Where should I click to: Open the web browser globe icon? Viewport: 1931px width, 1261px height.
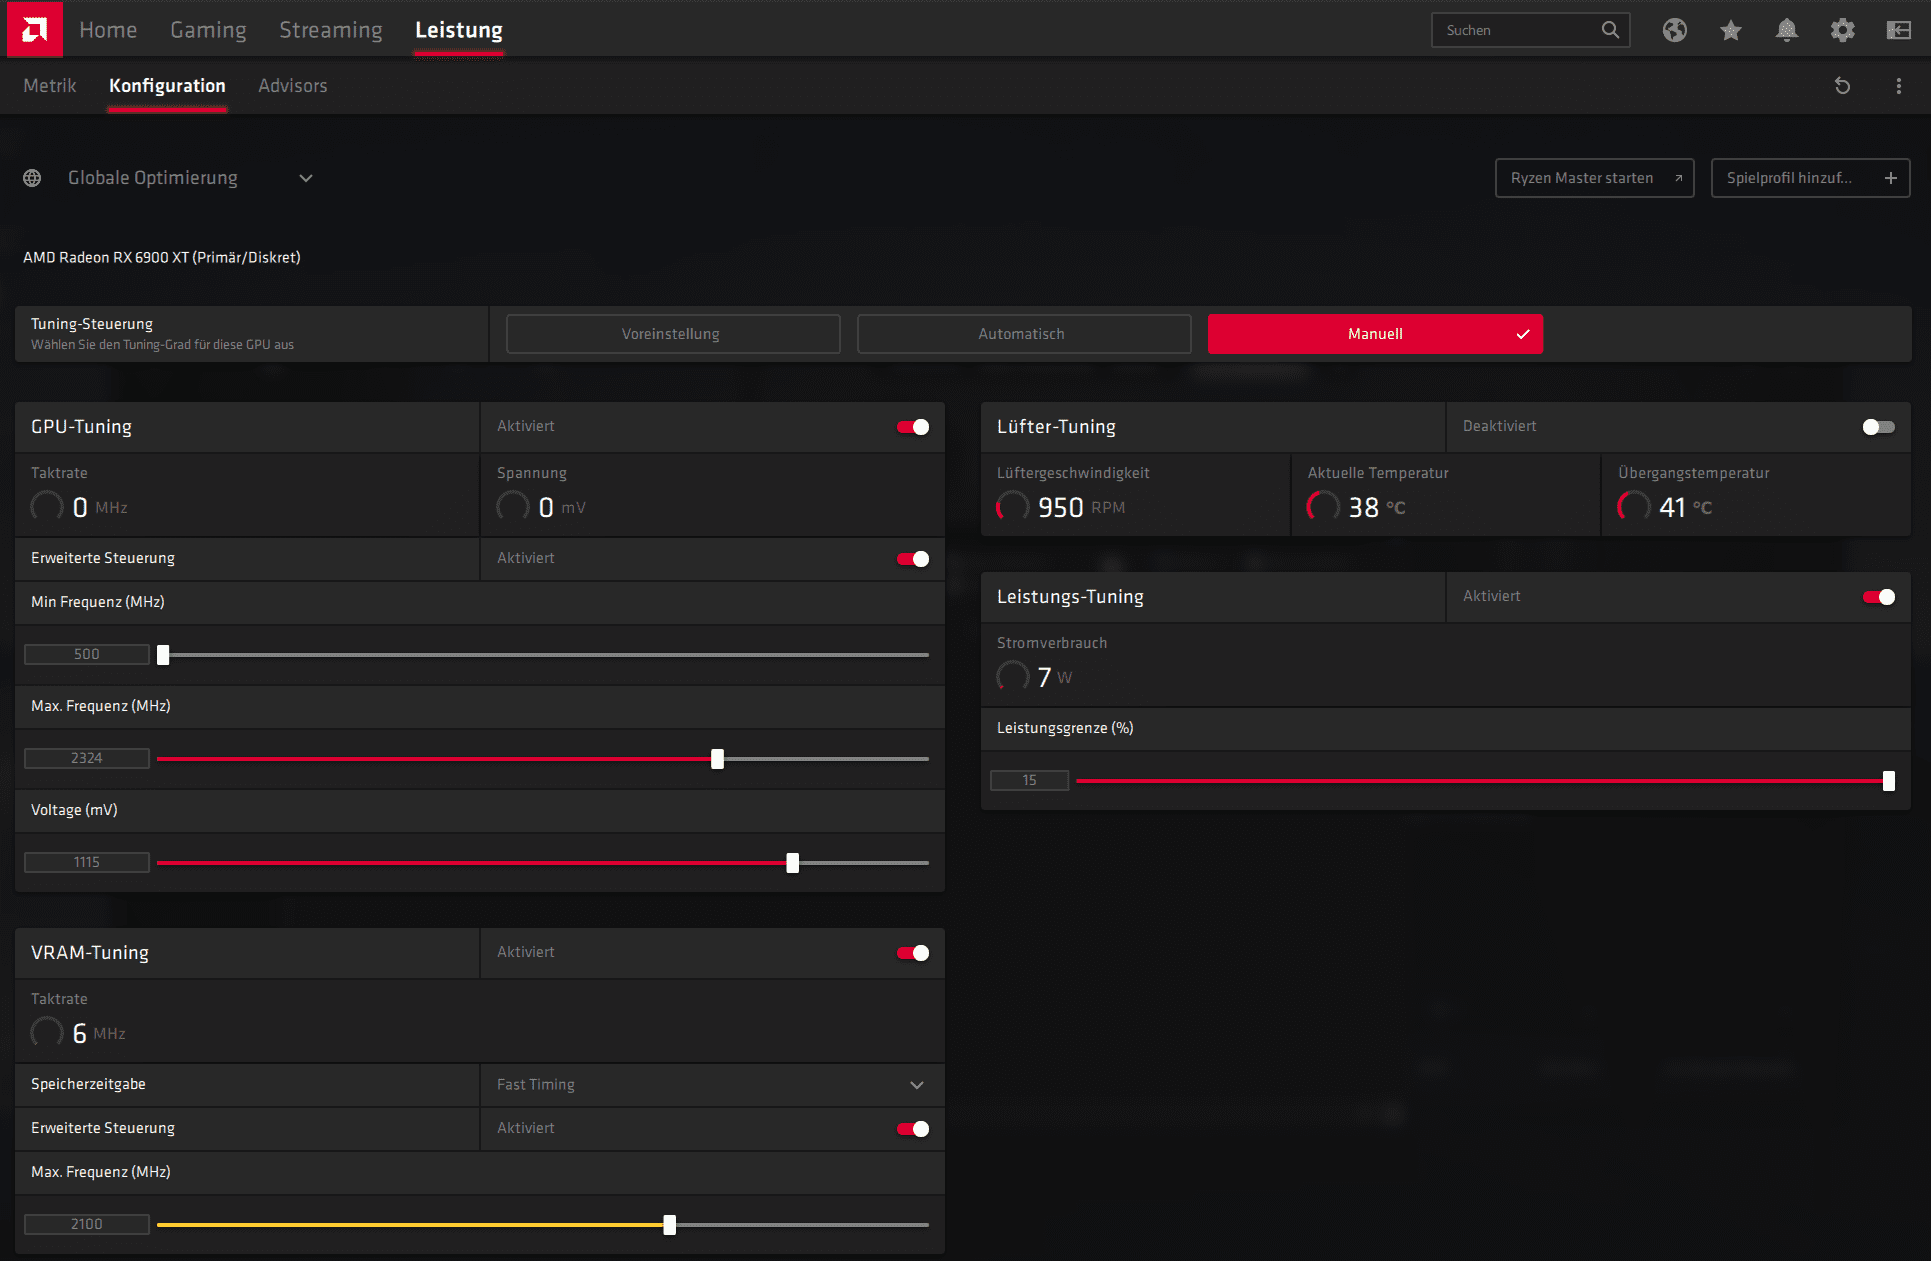[x=1675, y=30]
